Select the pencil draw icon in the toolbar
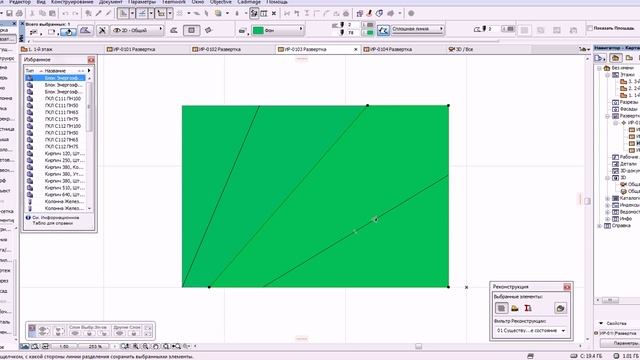The image size is (640, 360). (98, 13)
